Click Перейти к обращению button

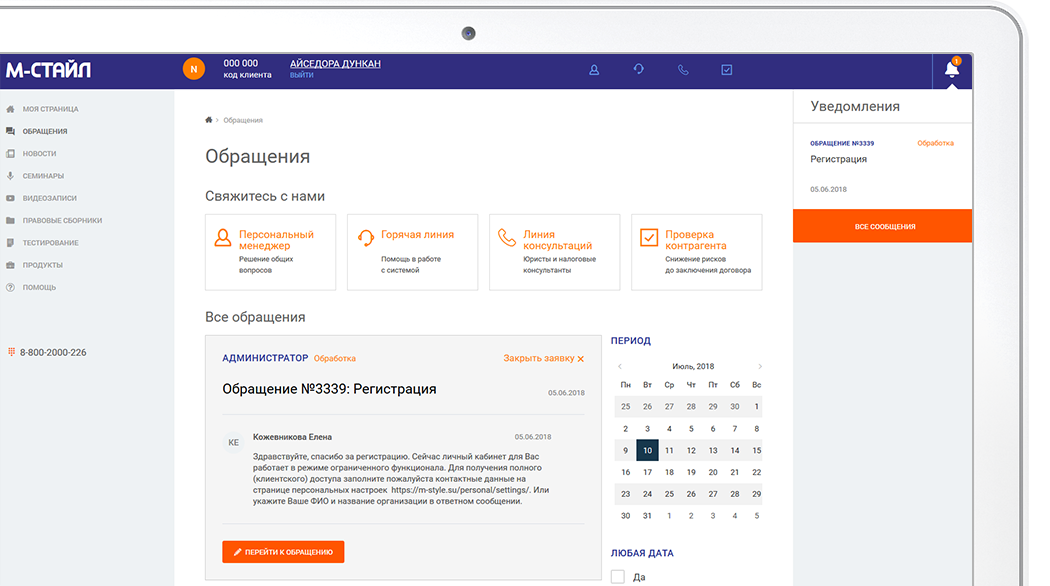pyautogui.click(x=283, y=552)
